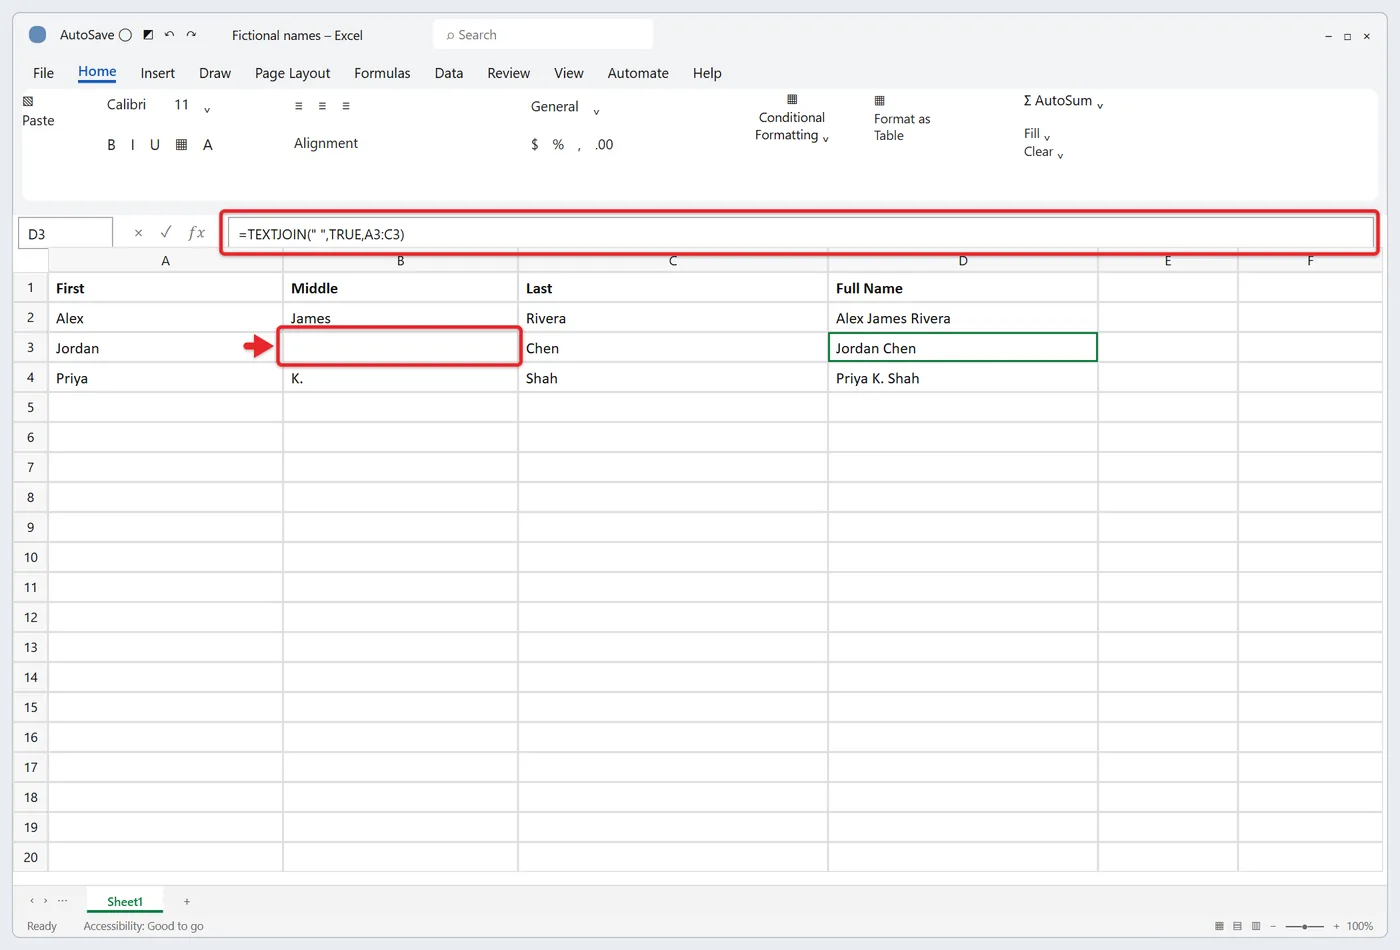The image size is (1400, 950).
Task: Add a new sheet with plus
Action: click(186, 901)
